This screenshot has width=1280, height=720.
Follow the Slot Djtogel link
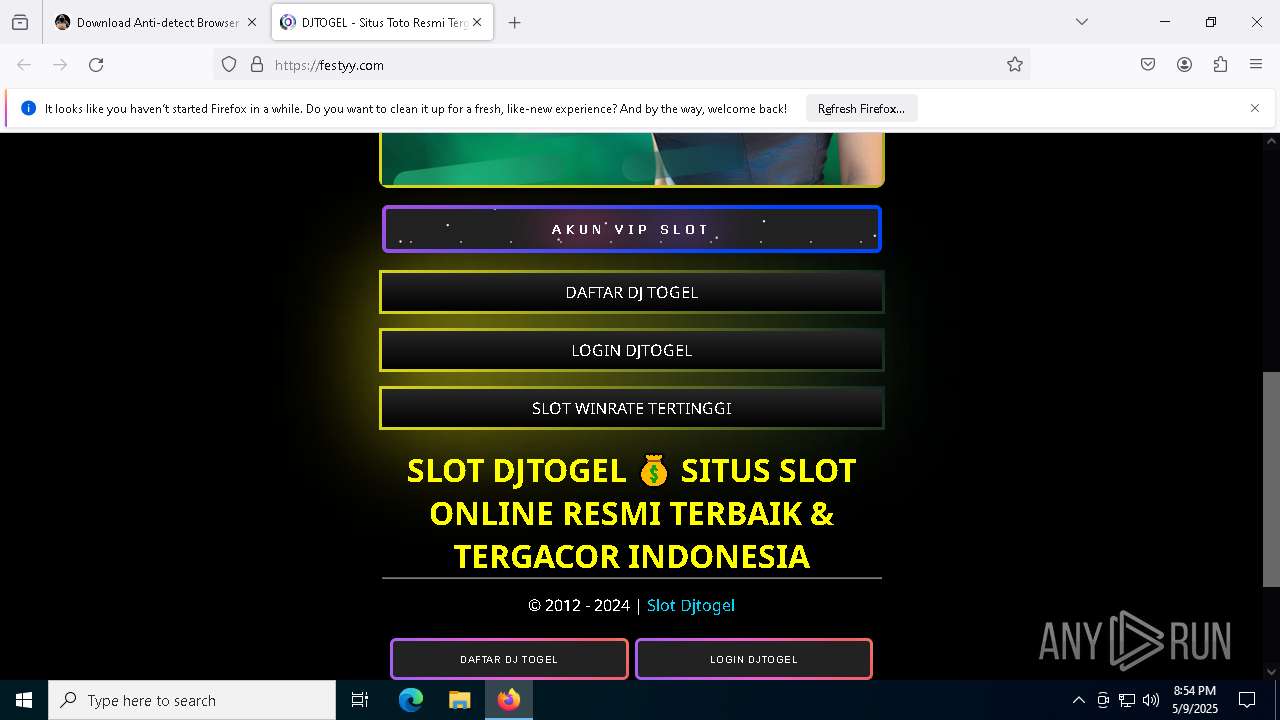(x=691, y=605)
